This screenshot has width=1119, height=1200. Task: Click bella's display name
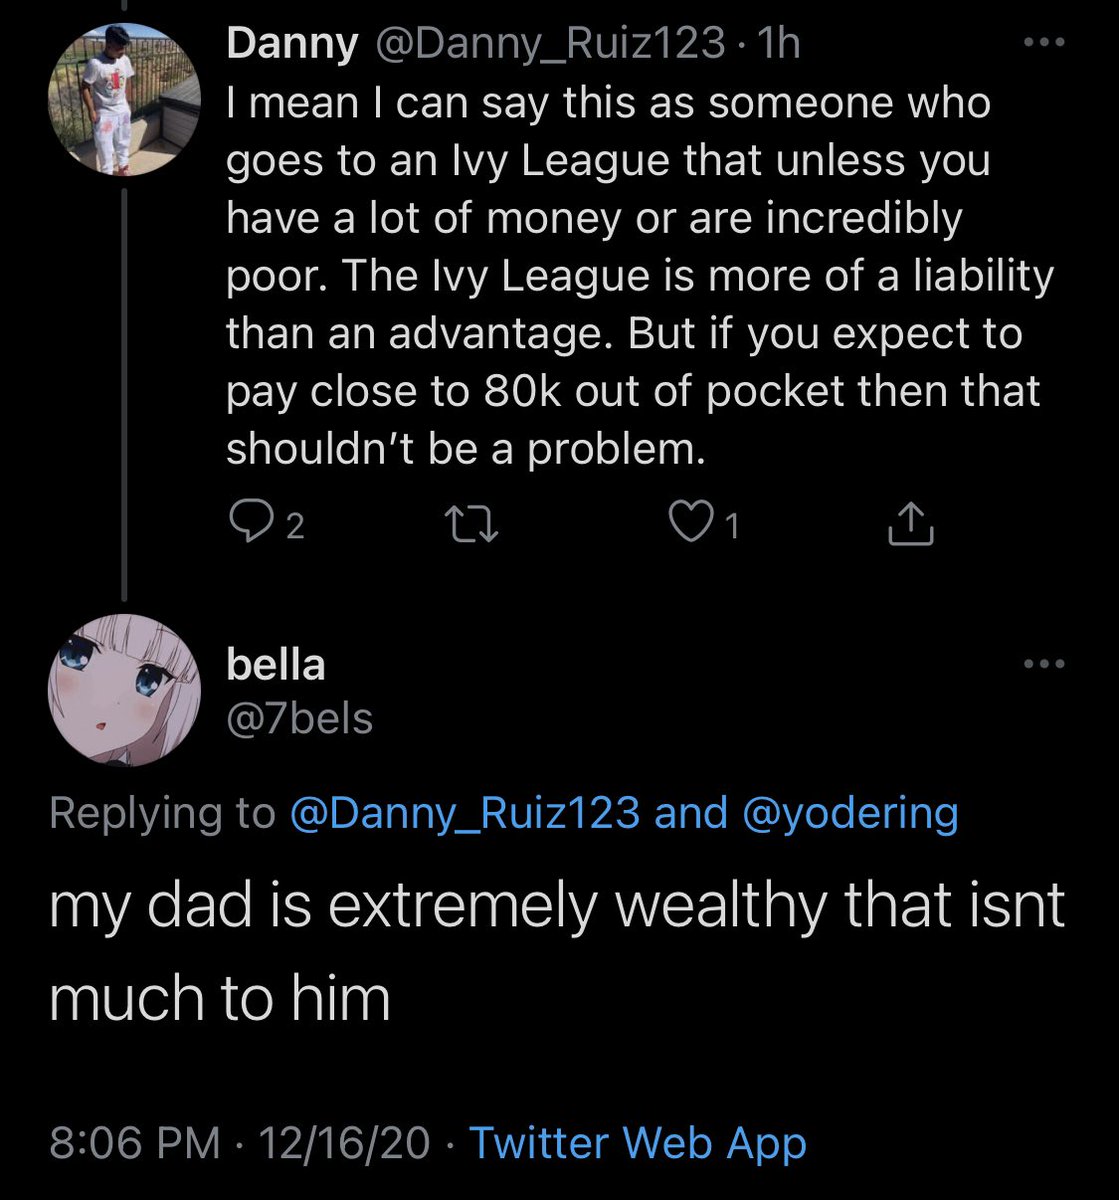[276, 664]
